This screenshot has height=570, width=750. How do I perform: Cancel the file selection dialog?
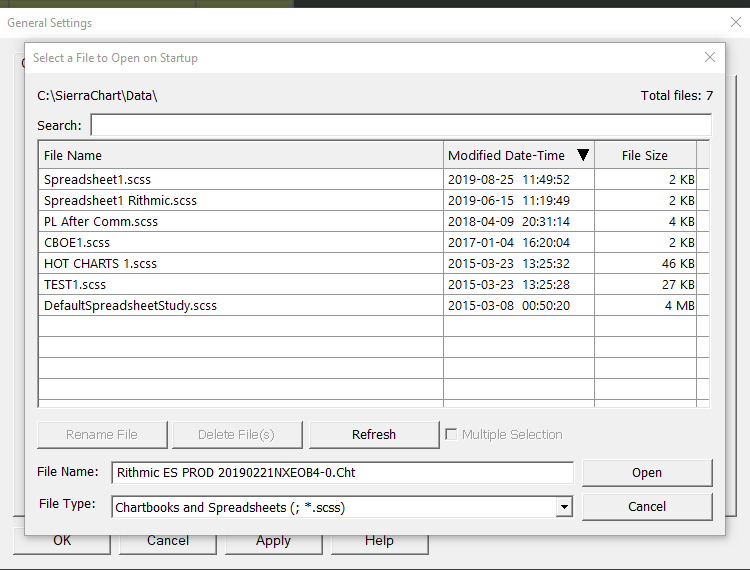(647, 506)
